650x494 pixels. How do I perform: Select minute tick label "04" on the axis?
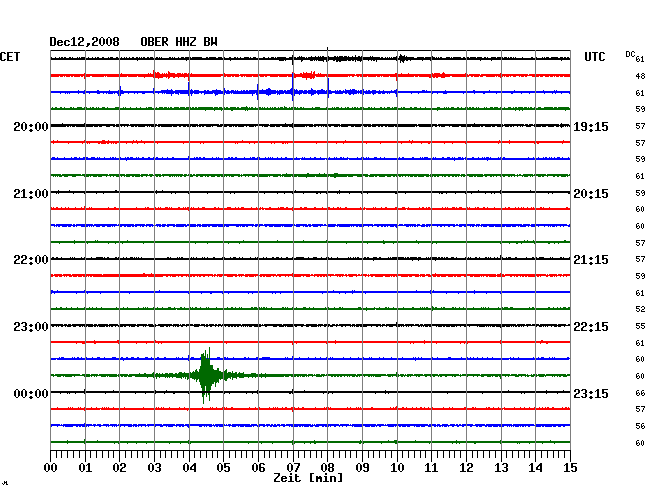pos(189,467)
